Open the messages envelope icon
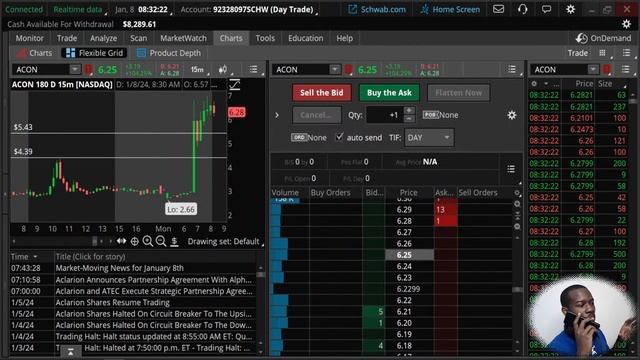The height and width of the screenshot is (360, 640). pyautogui.click(x=498, y=9)
